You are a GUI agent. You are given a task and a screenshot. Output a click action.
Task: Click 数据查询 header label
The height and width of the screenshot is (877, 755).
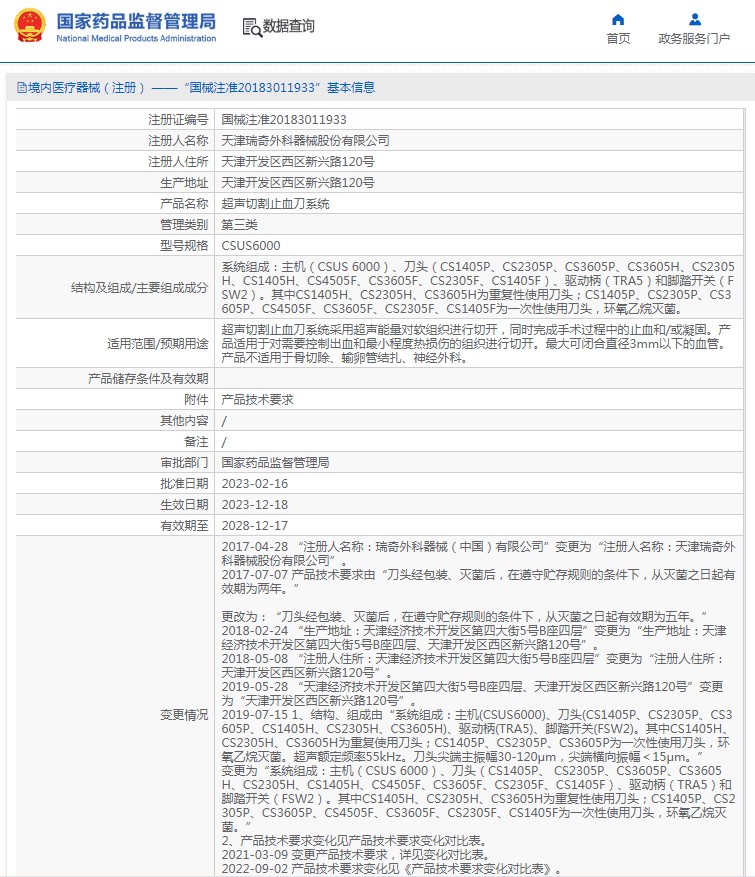289,26
